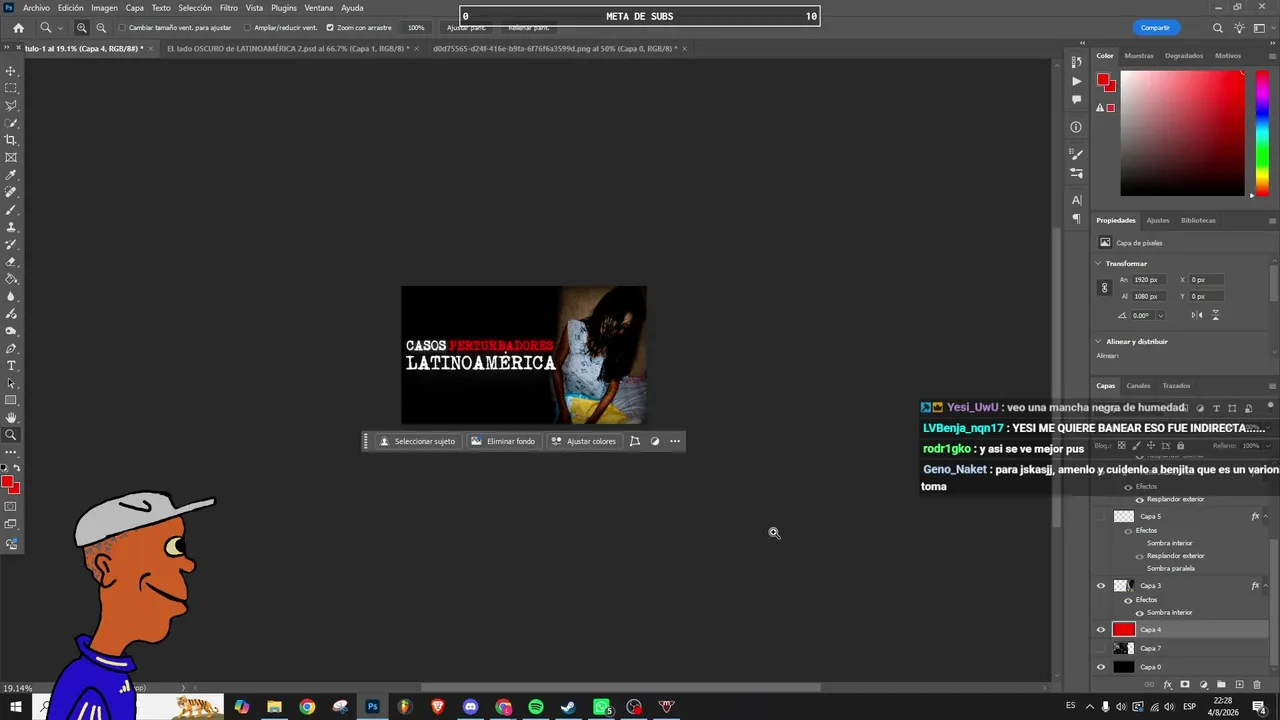
Task: Pick a color in the Color panel field
Action: [1183, 134]
